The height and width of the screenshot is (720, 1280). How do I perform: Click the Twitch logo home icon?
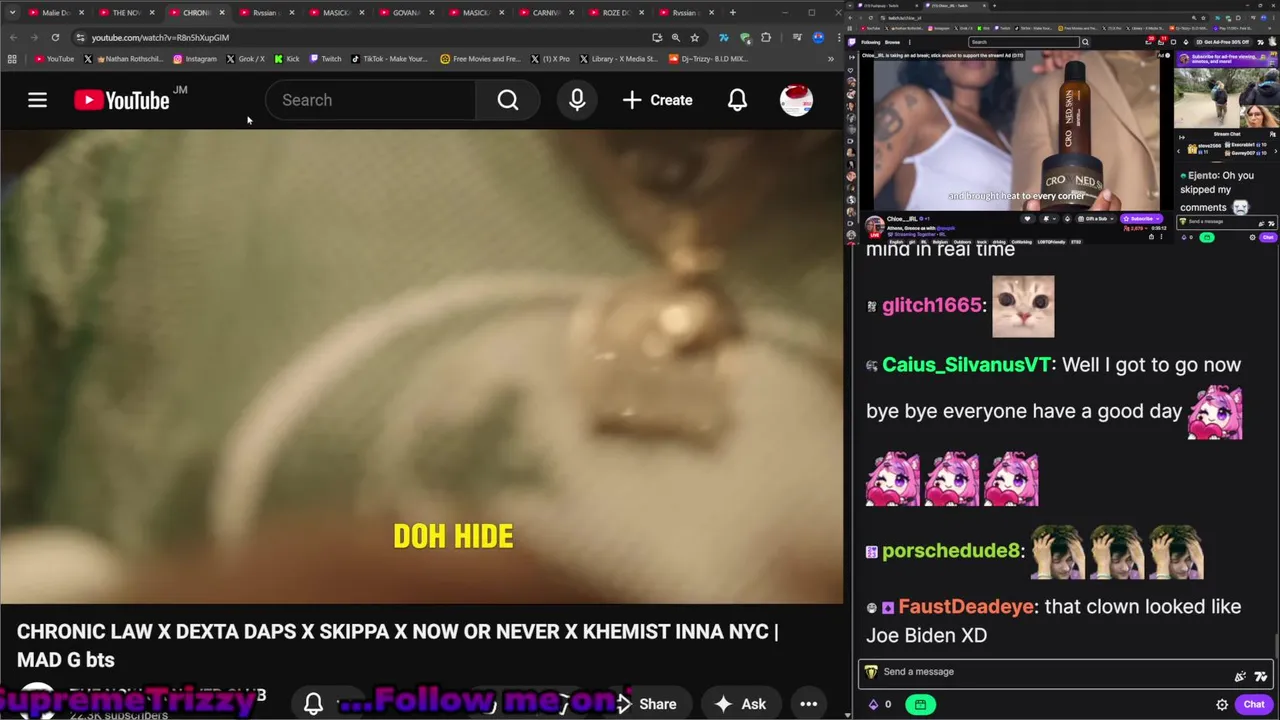(x=852, y=42)
